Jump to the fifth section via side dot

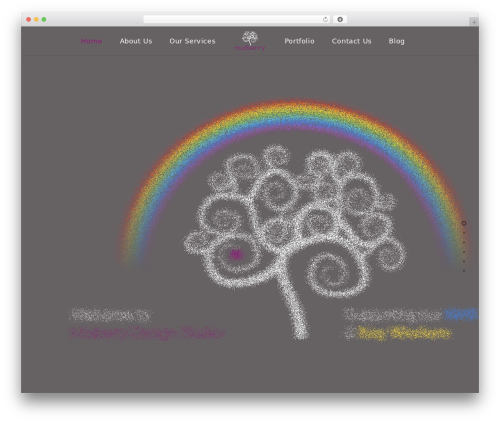click(464, 261)
